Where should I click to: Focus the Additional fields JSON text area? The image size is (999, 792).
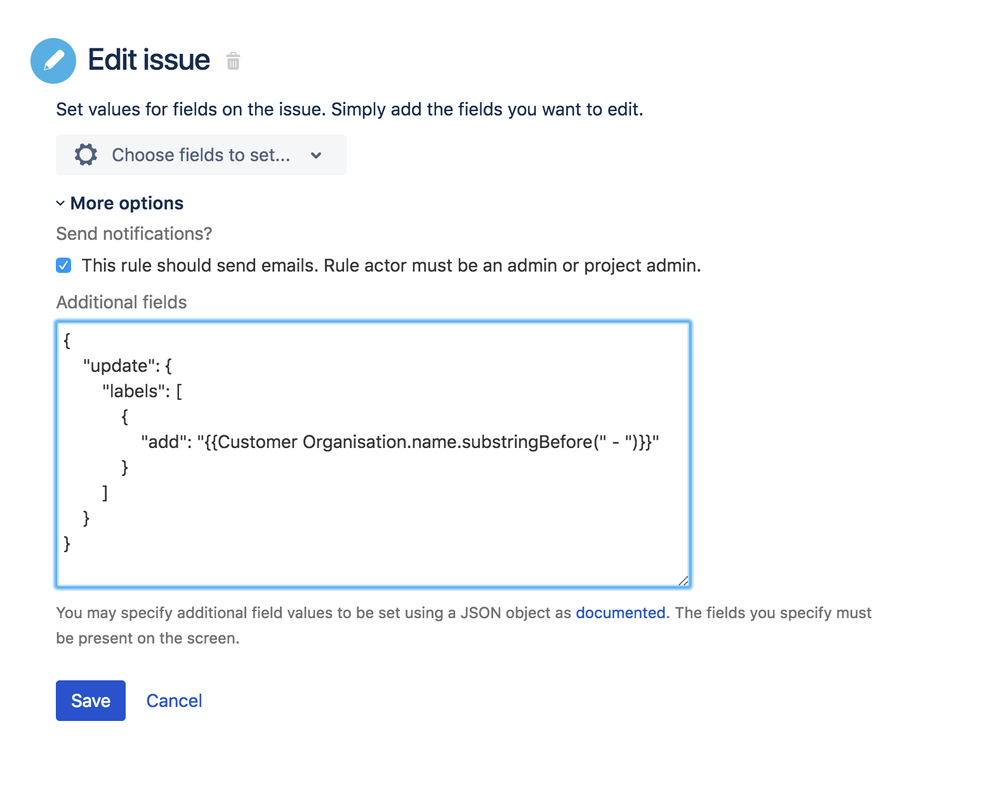[x=373, y=454]
